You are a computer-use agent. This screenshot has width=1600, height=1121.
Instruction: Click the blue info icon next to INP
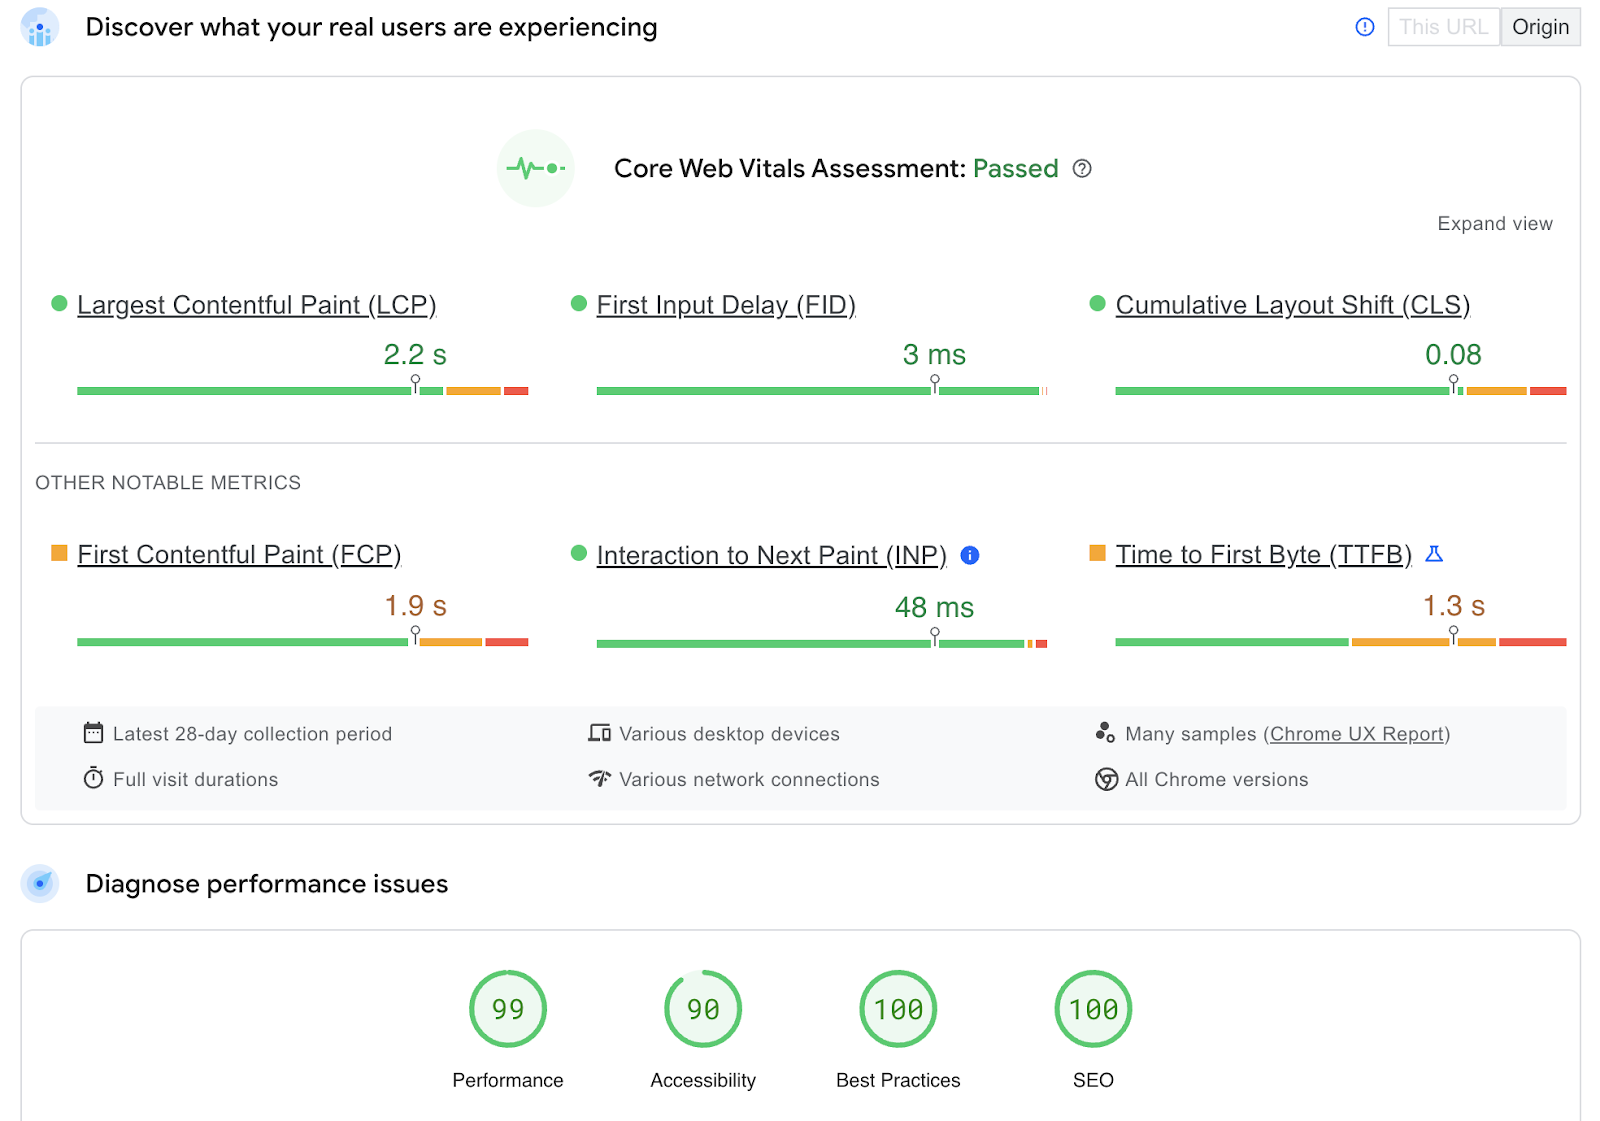click(969, 555)
